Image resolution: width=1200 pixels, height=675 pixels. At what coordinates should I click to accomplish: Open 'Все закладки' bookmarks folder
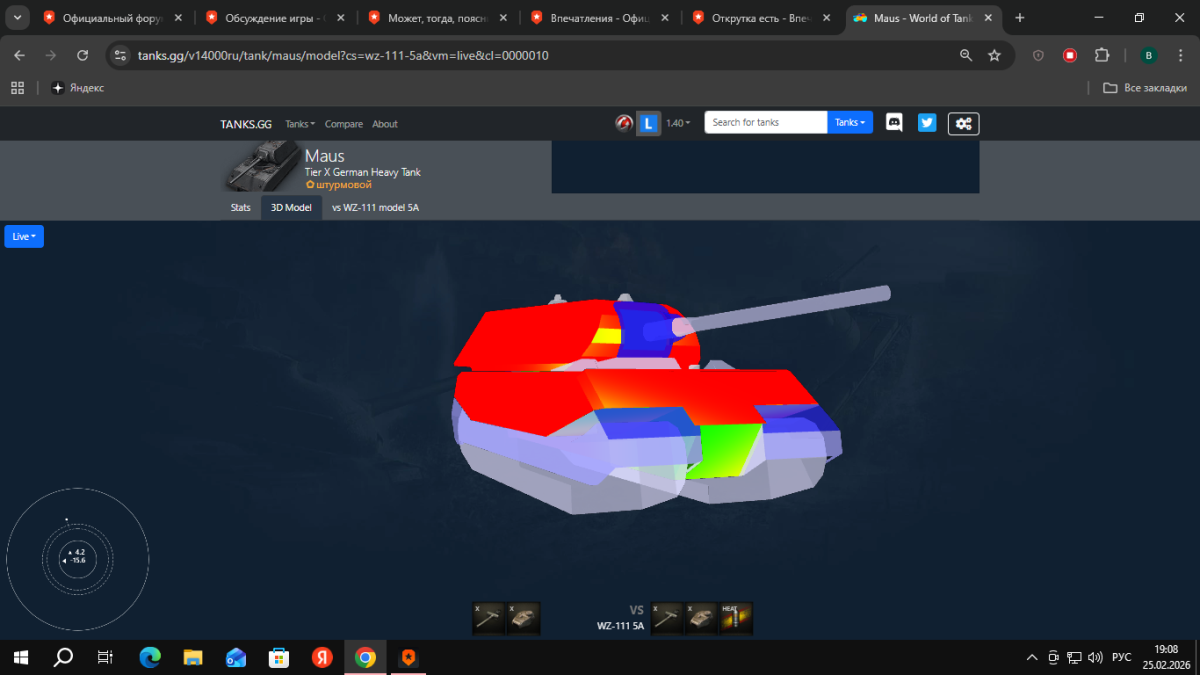[x=1143, y=88]
